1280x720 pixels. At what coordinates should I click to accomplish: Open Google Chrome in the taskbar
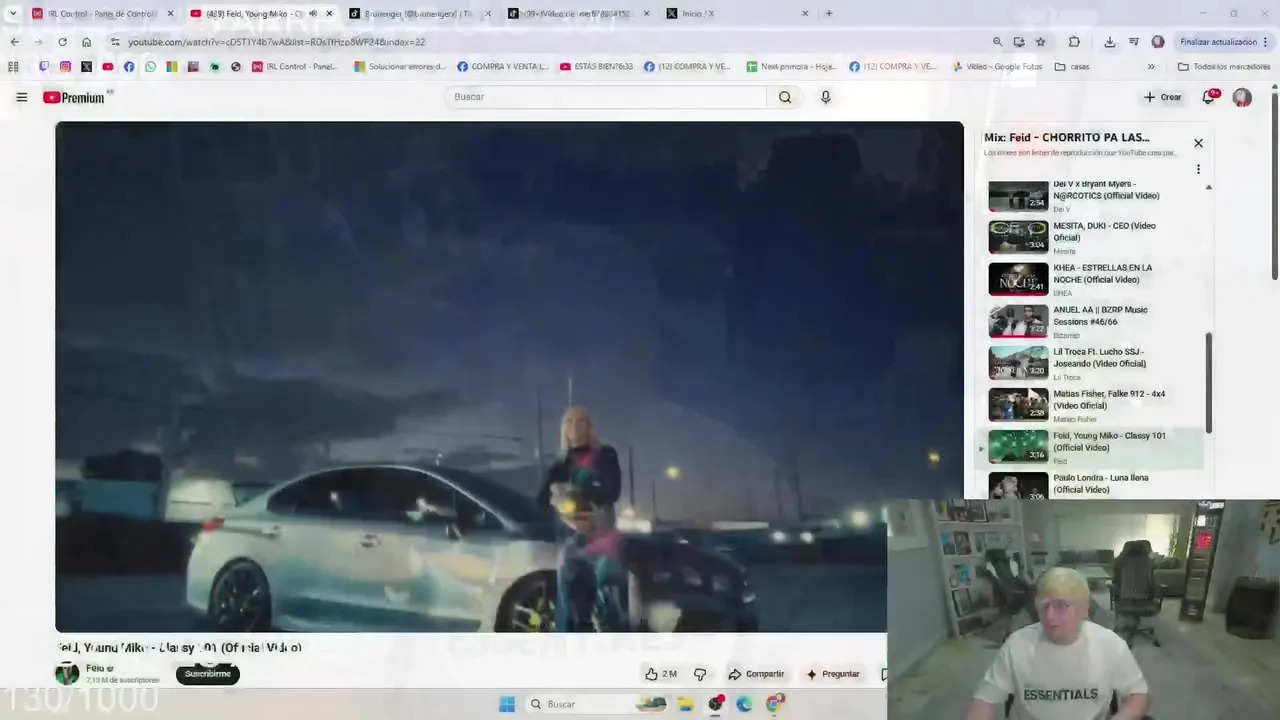pos(775,704)
